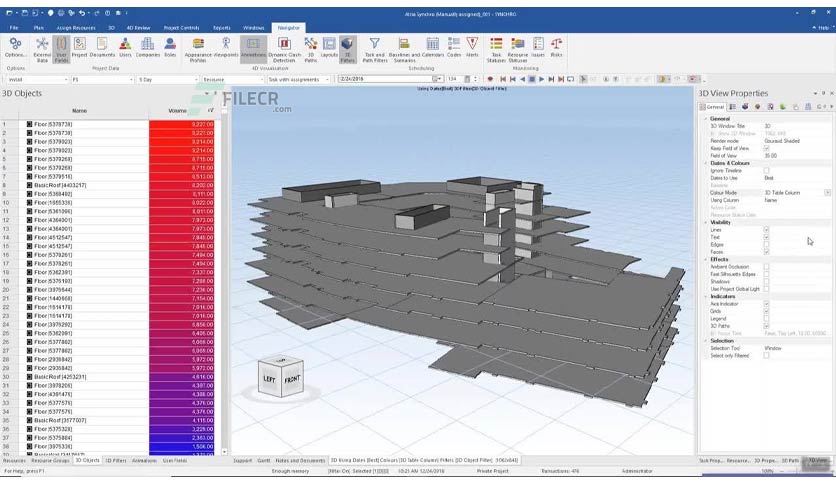Switch to the Project Controls tab
The width and height of the screenshot is (836, 484).
[181, 28]
